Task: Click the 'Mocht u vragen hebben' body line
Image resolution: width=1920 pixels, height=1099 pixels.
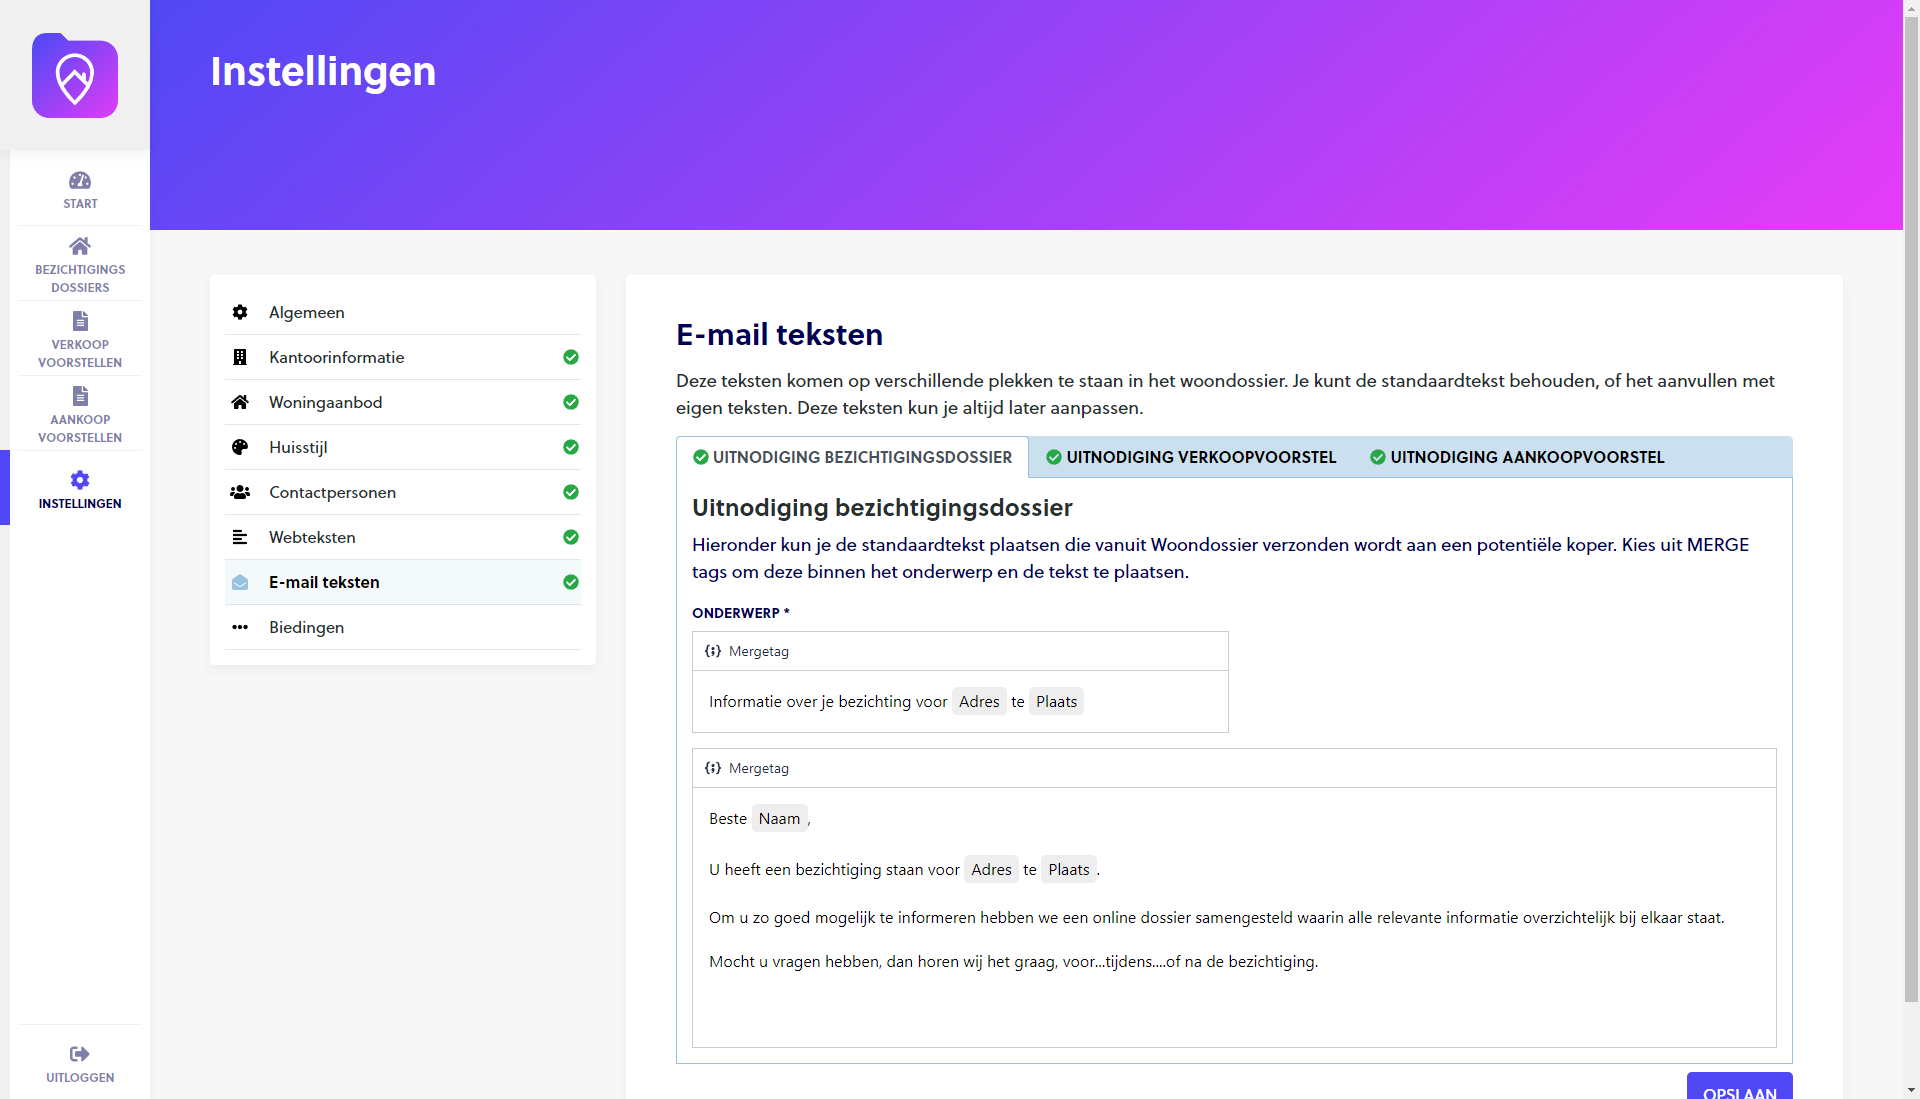Action: click(x=1013, y=961)
